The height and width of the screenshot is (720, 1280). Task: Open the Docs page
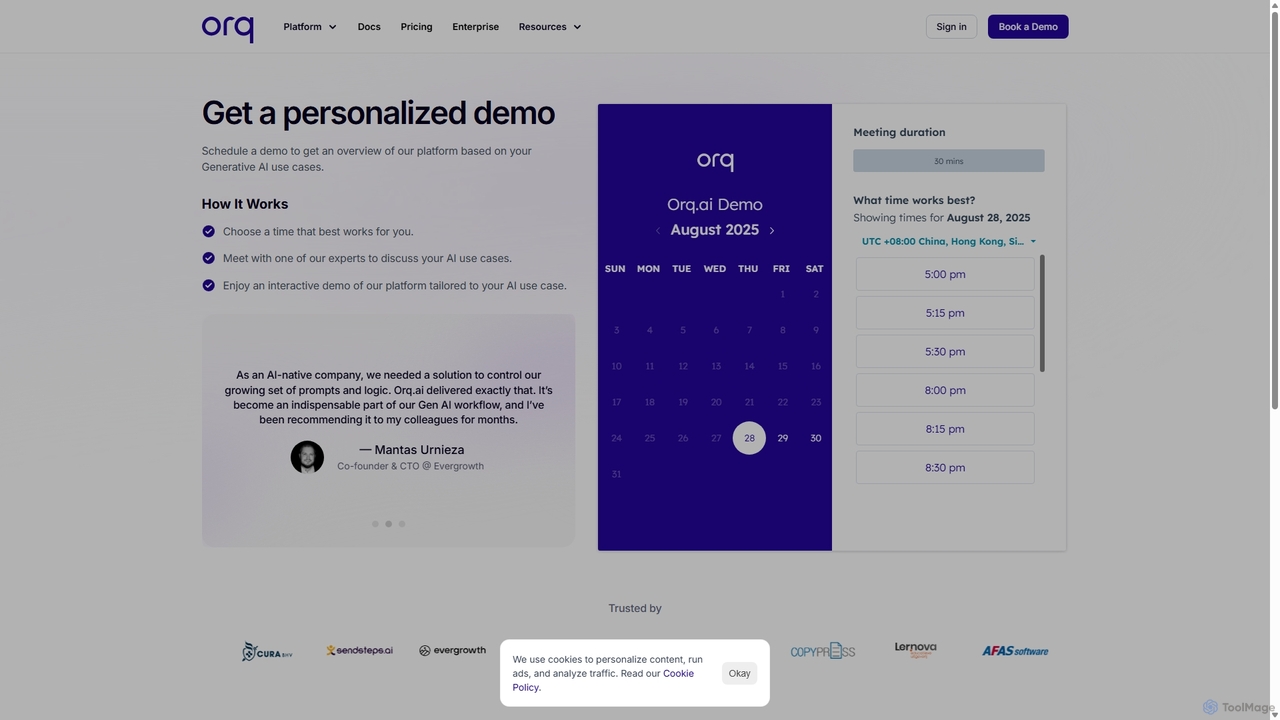pyautogui.click(x=369, y=27)
